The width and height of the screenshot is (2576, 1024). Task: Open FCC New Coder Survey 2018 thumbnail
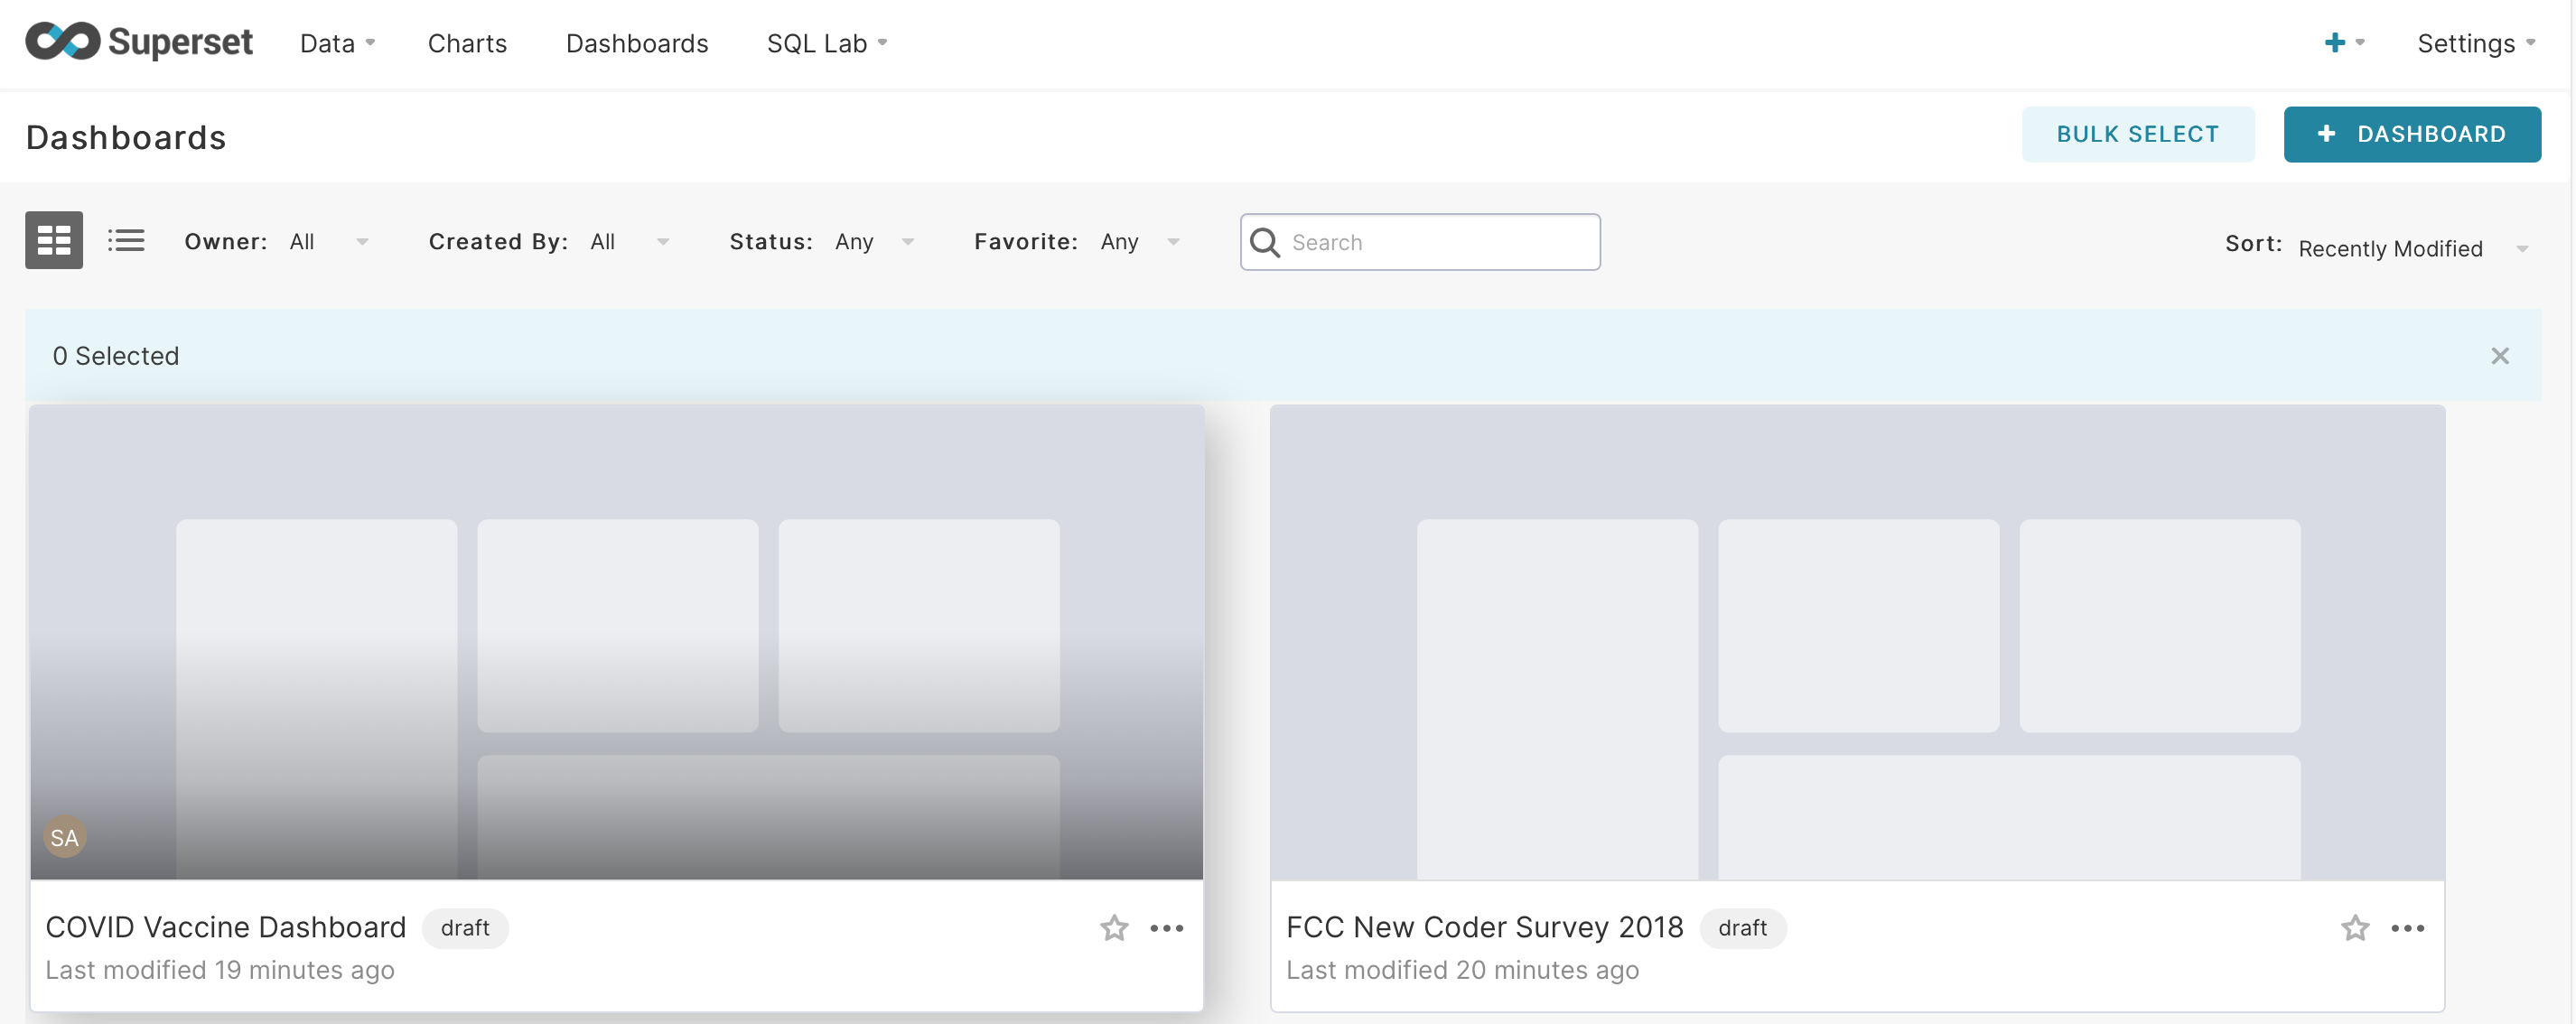coord(1857,643)
